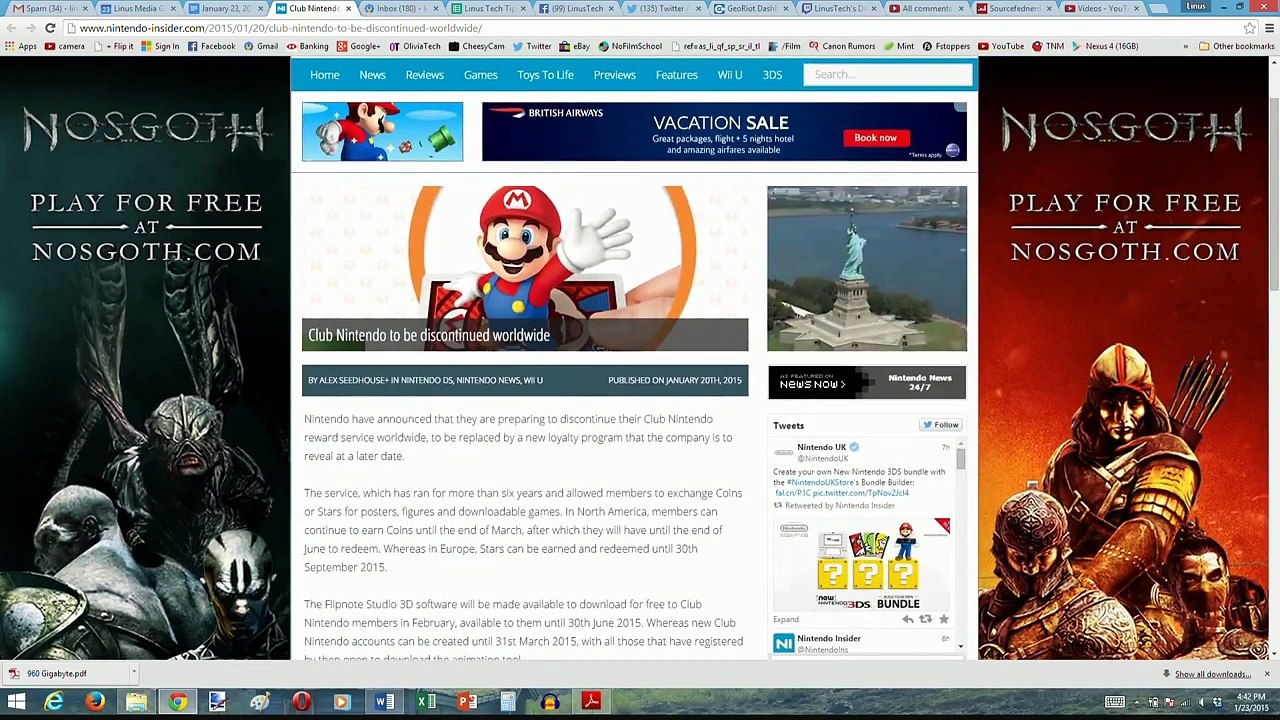Open File Explorer from the taskbar
The width and height of the screenshot is (1280, 720).
pos(136,702)
